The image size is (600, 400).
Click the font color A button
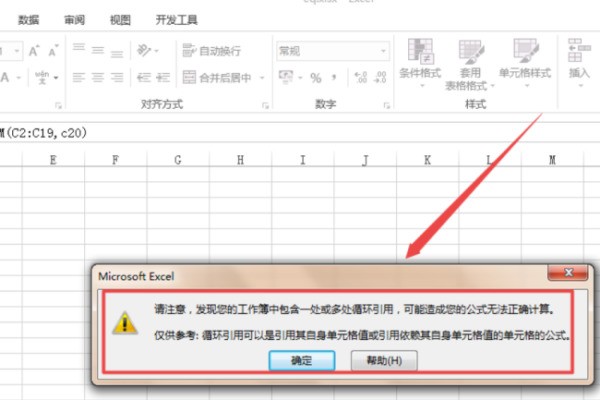(5, 78)
